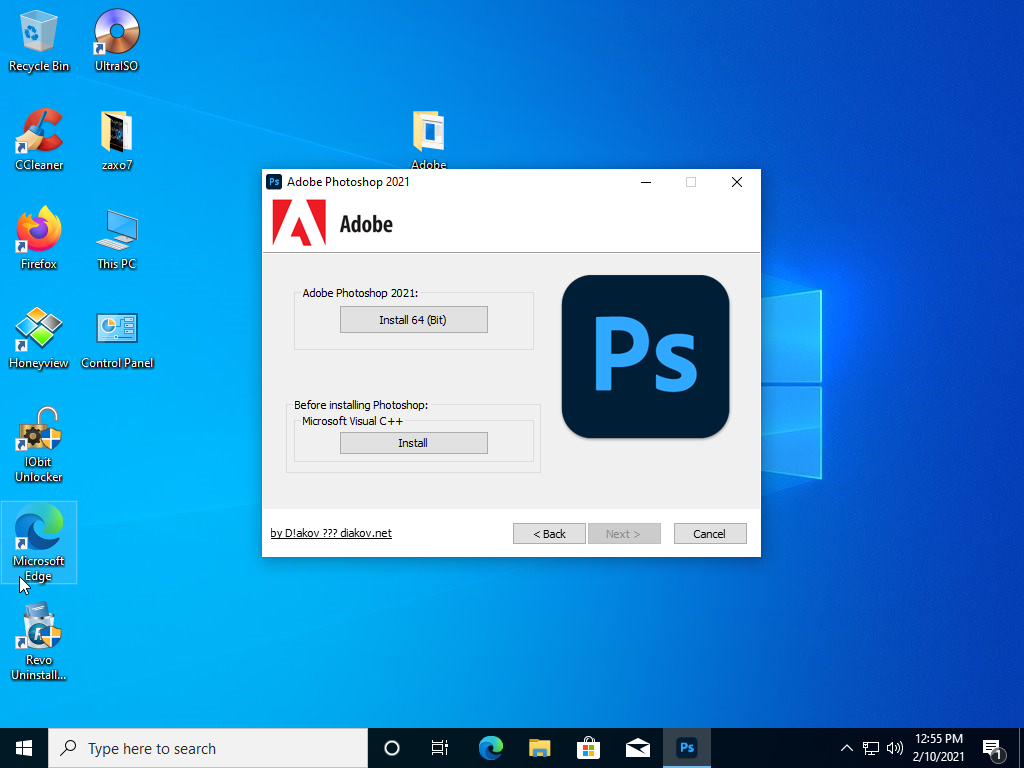
Task: Close the Adobe Photoshop 2021 installer
Action: [737, 182]
